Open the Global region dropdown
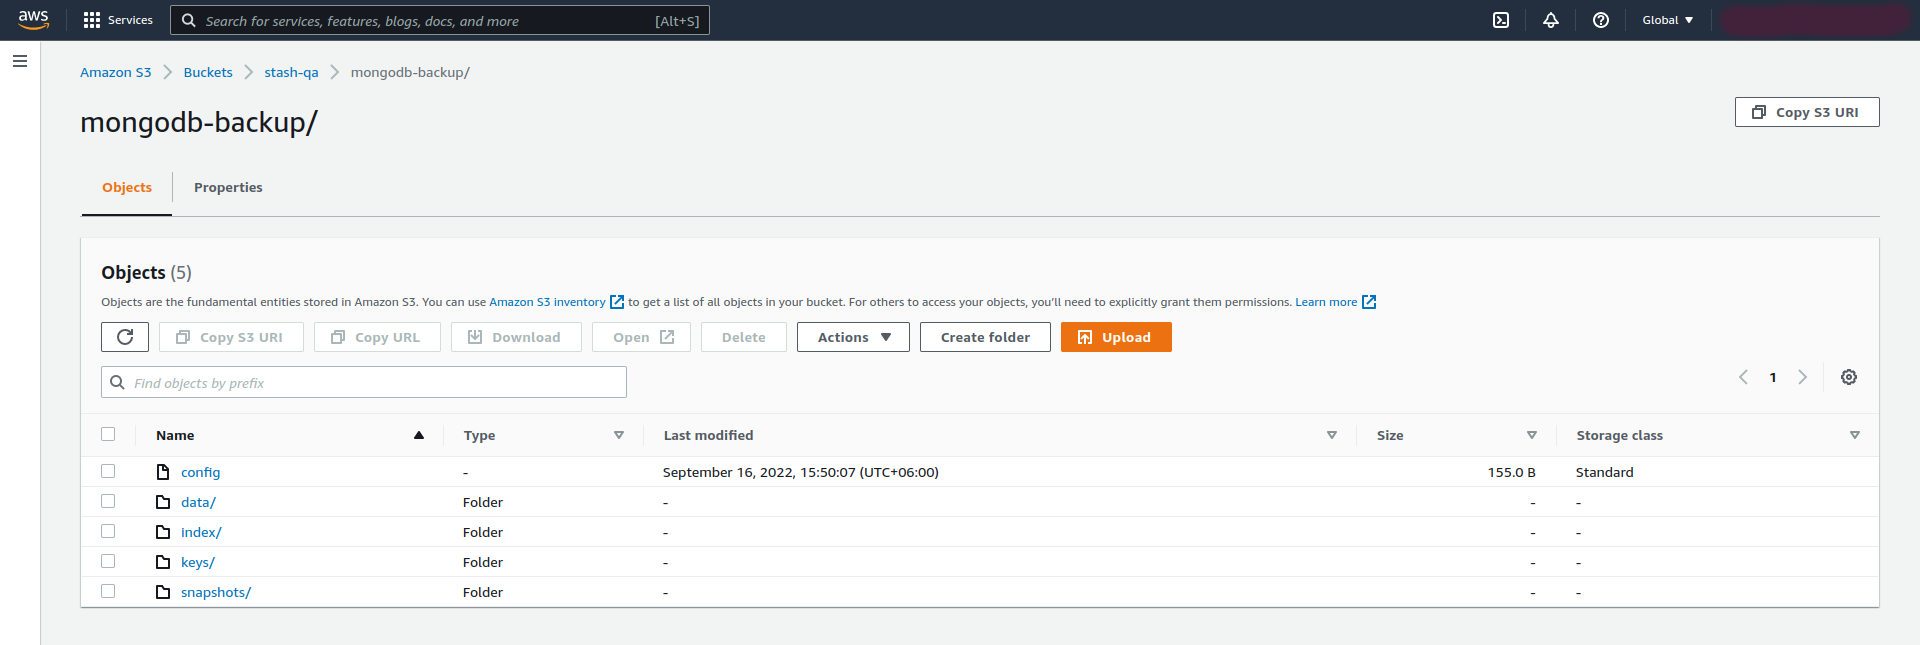1920x645 pixels. pyautogui.click(x=1667, y=20)
